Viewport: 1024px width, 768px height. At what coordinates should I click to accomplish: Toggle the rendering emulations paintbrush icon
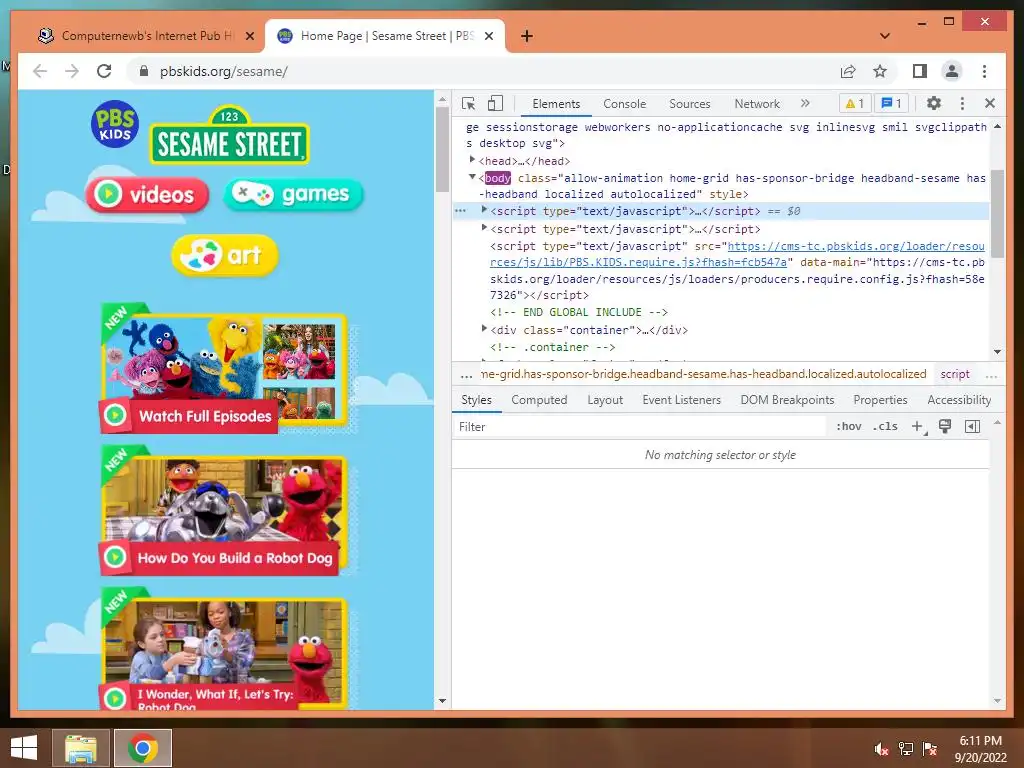point(944,426)
